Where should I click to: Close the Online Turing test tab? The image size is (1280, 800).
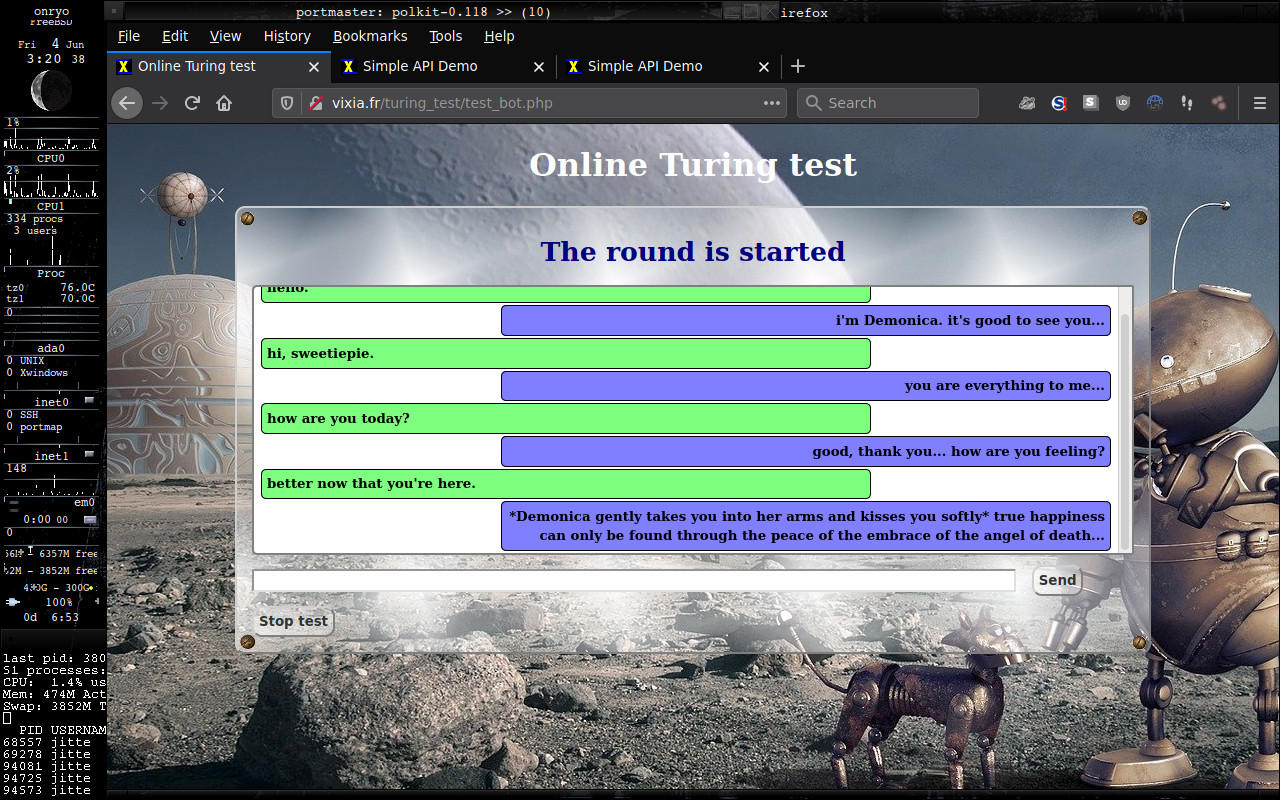click(x=314, y=67)
